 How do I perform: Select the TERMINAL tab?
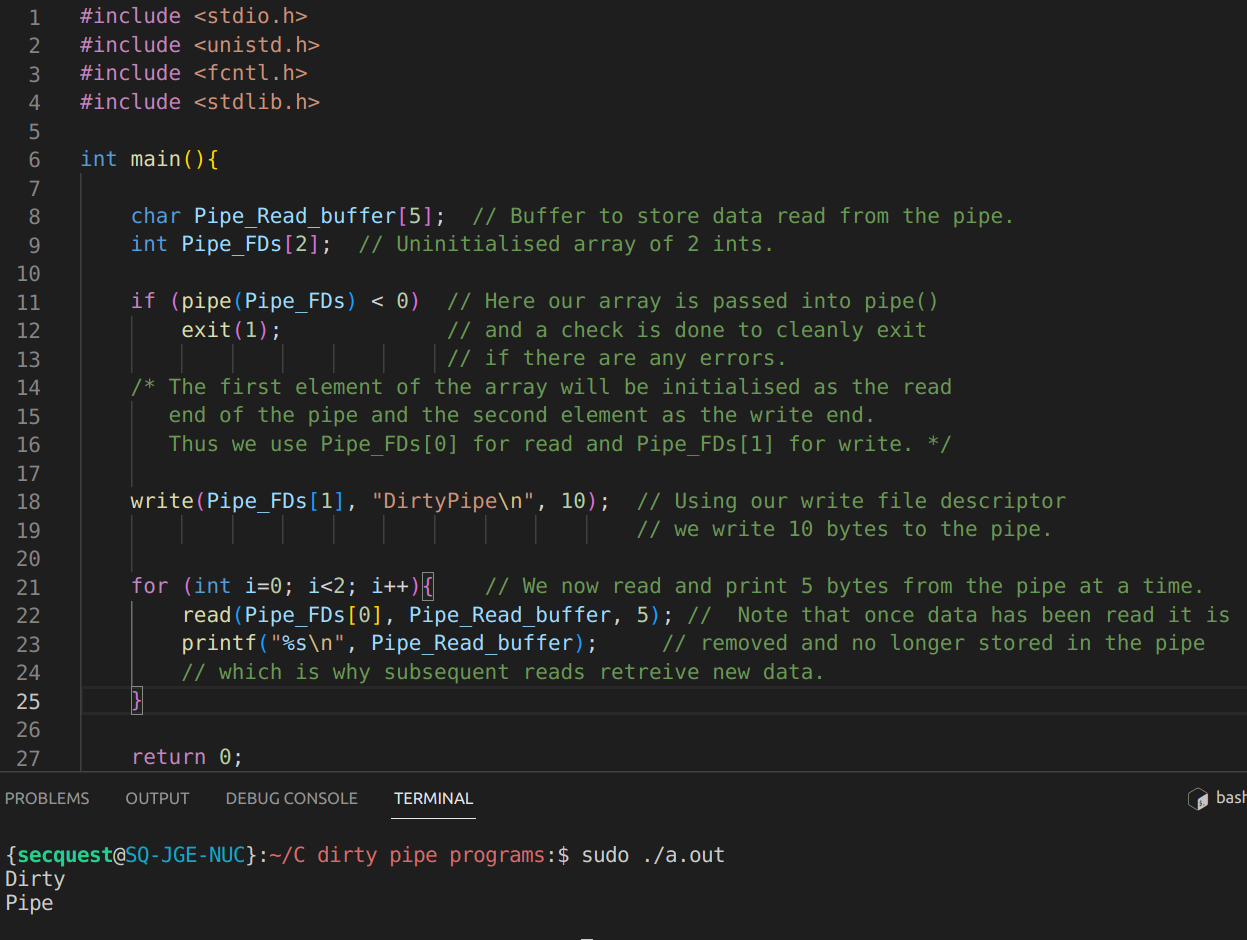[x=433, y=798]
